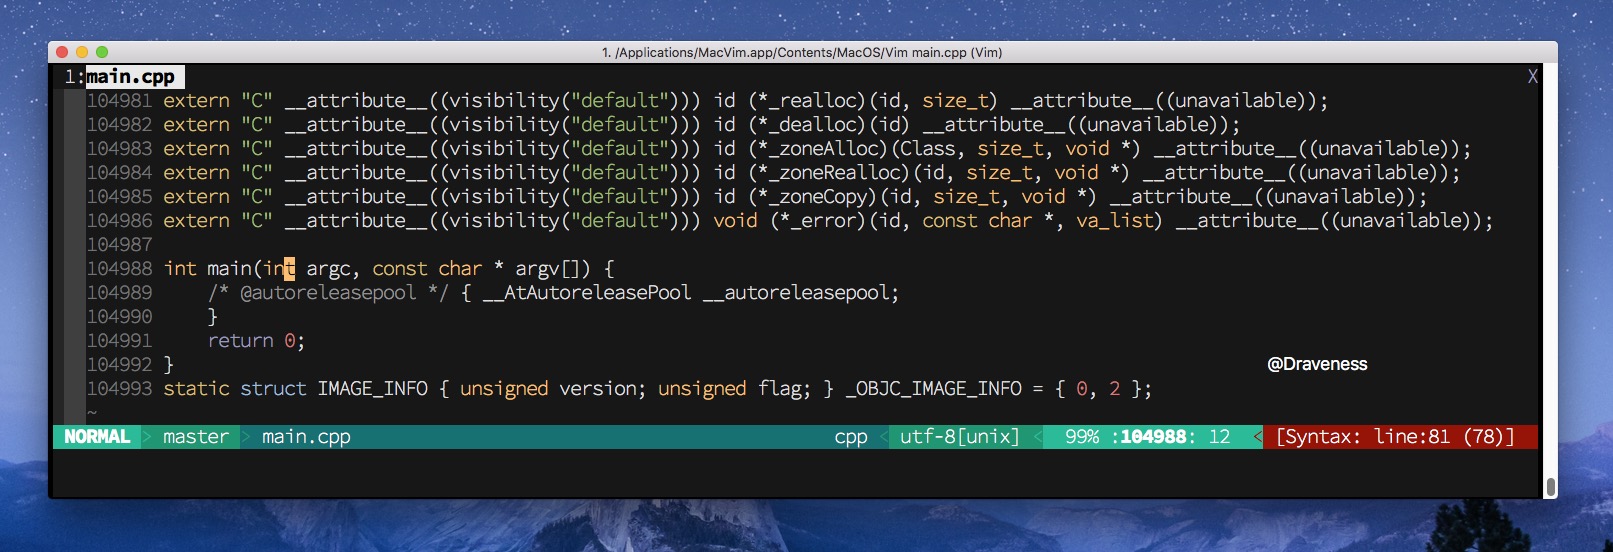The width and height of the screenshot is (1613, 552).
Task: Click the master branch name in the status line
Action: tap(196, 437)
